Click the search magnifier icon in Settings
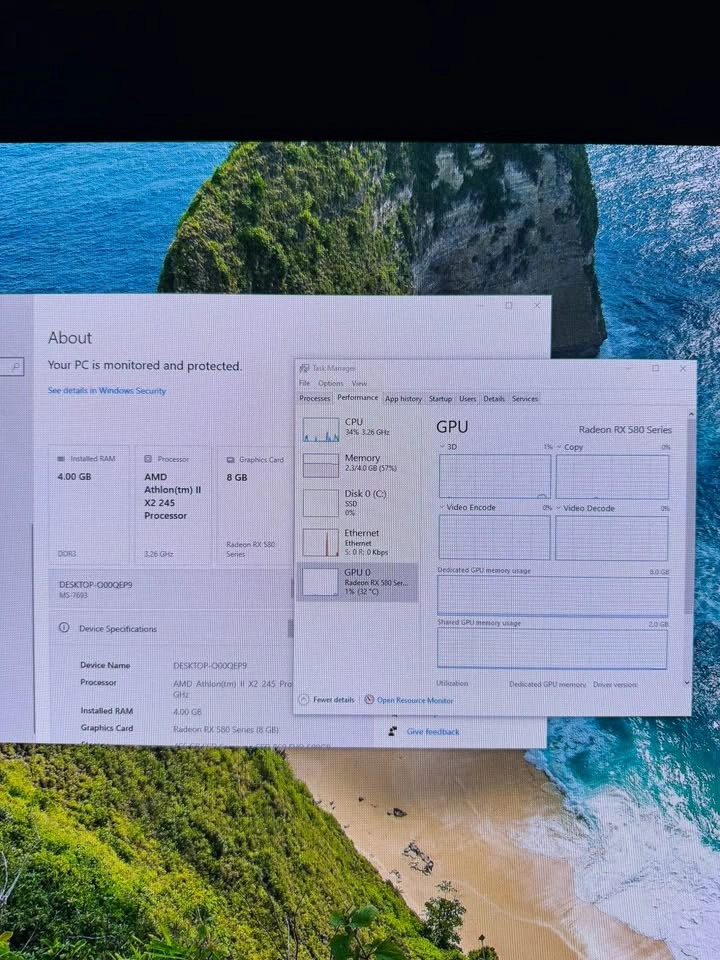This screenshot has height=960, width=720. click(17, 367)
